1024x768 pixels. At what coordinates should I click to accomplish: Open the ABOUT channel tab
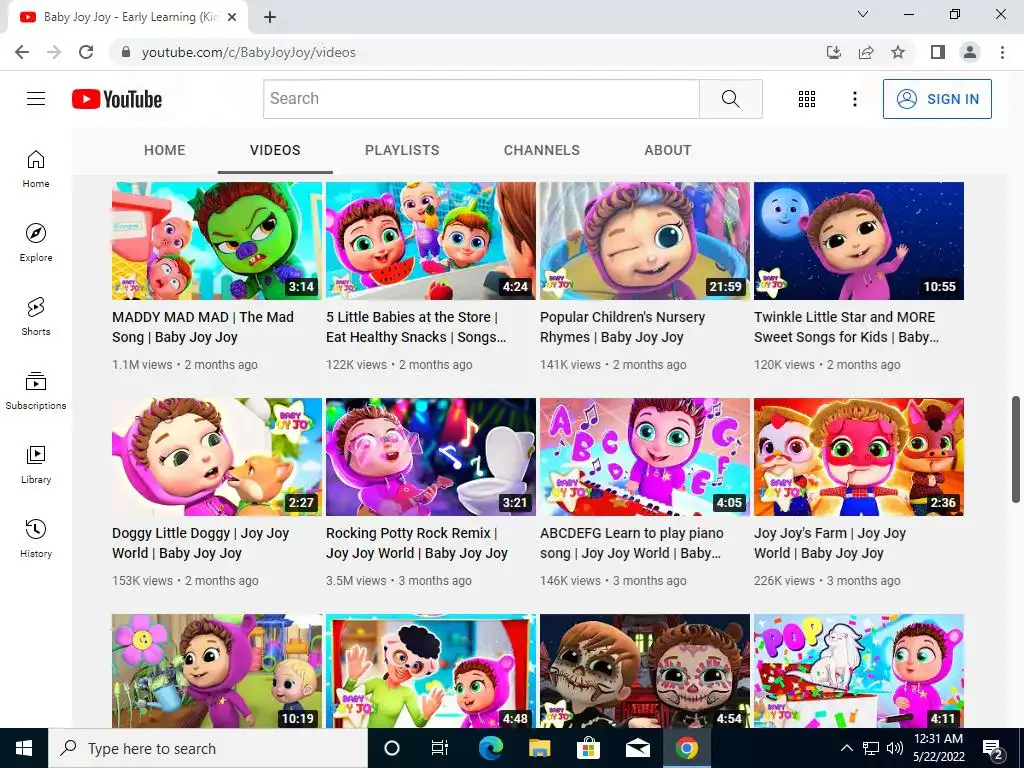(667, 150)
